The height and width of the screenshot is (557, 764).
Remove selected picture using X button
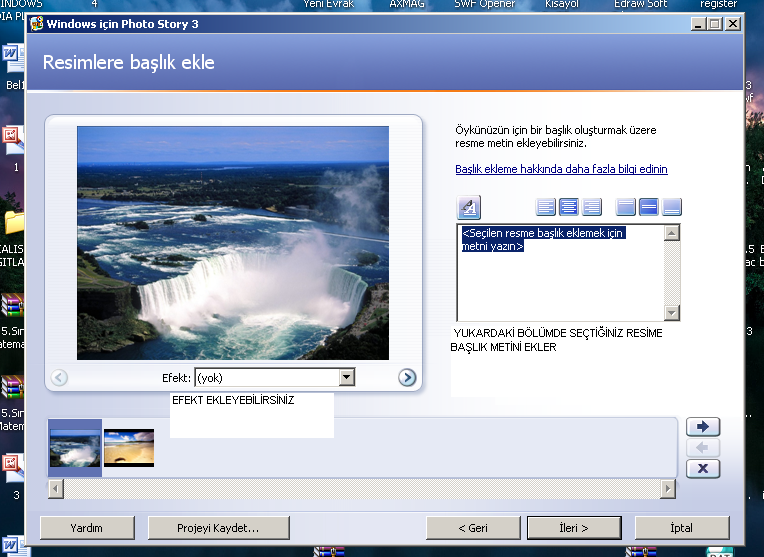pyautogui.click(x=703, y=468)
